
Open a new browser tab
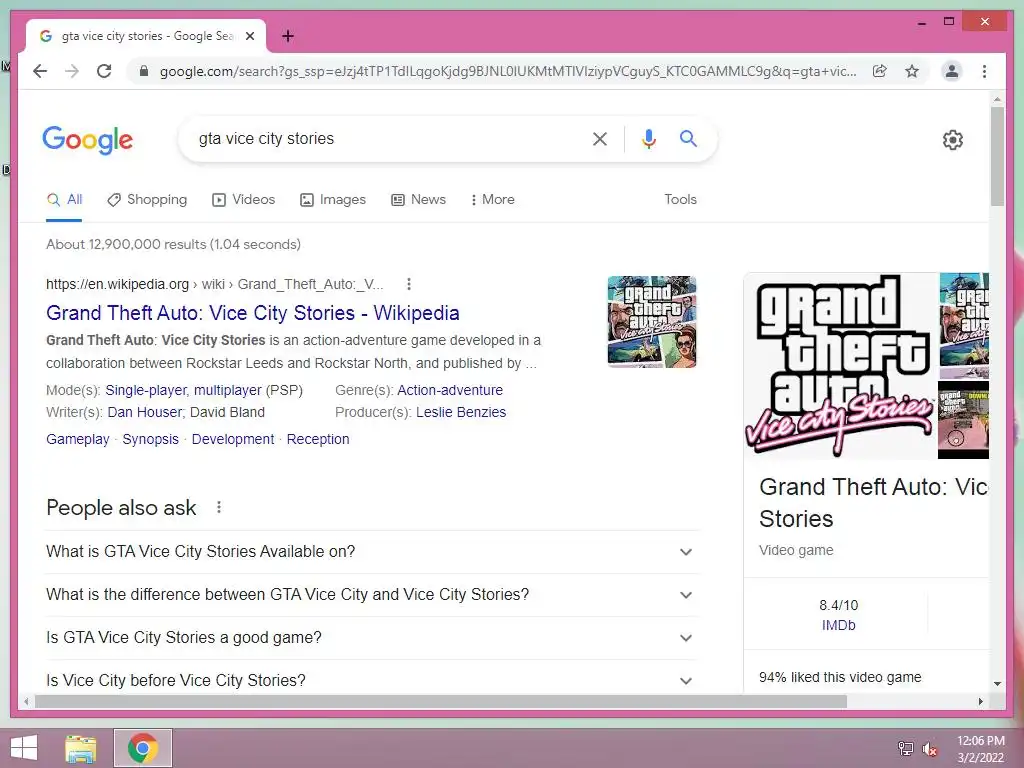point(288,36)
